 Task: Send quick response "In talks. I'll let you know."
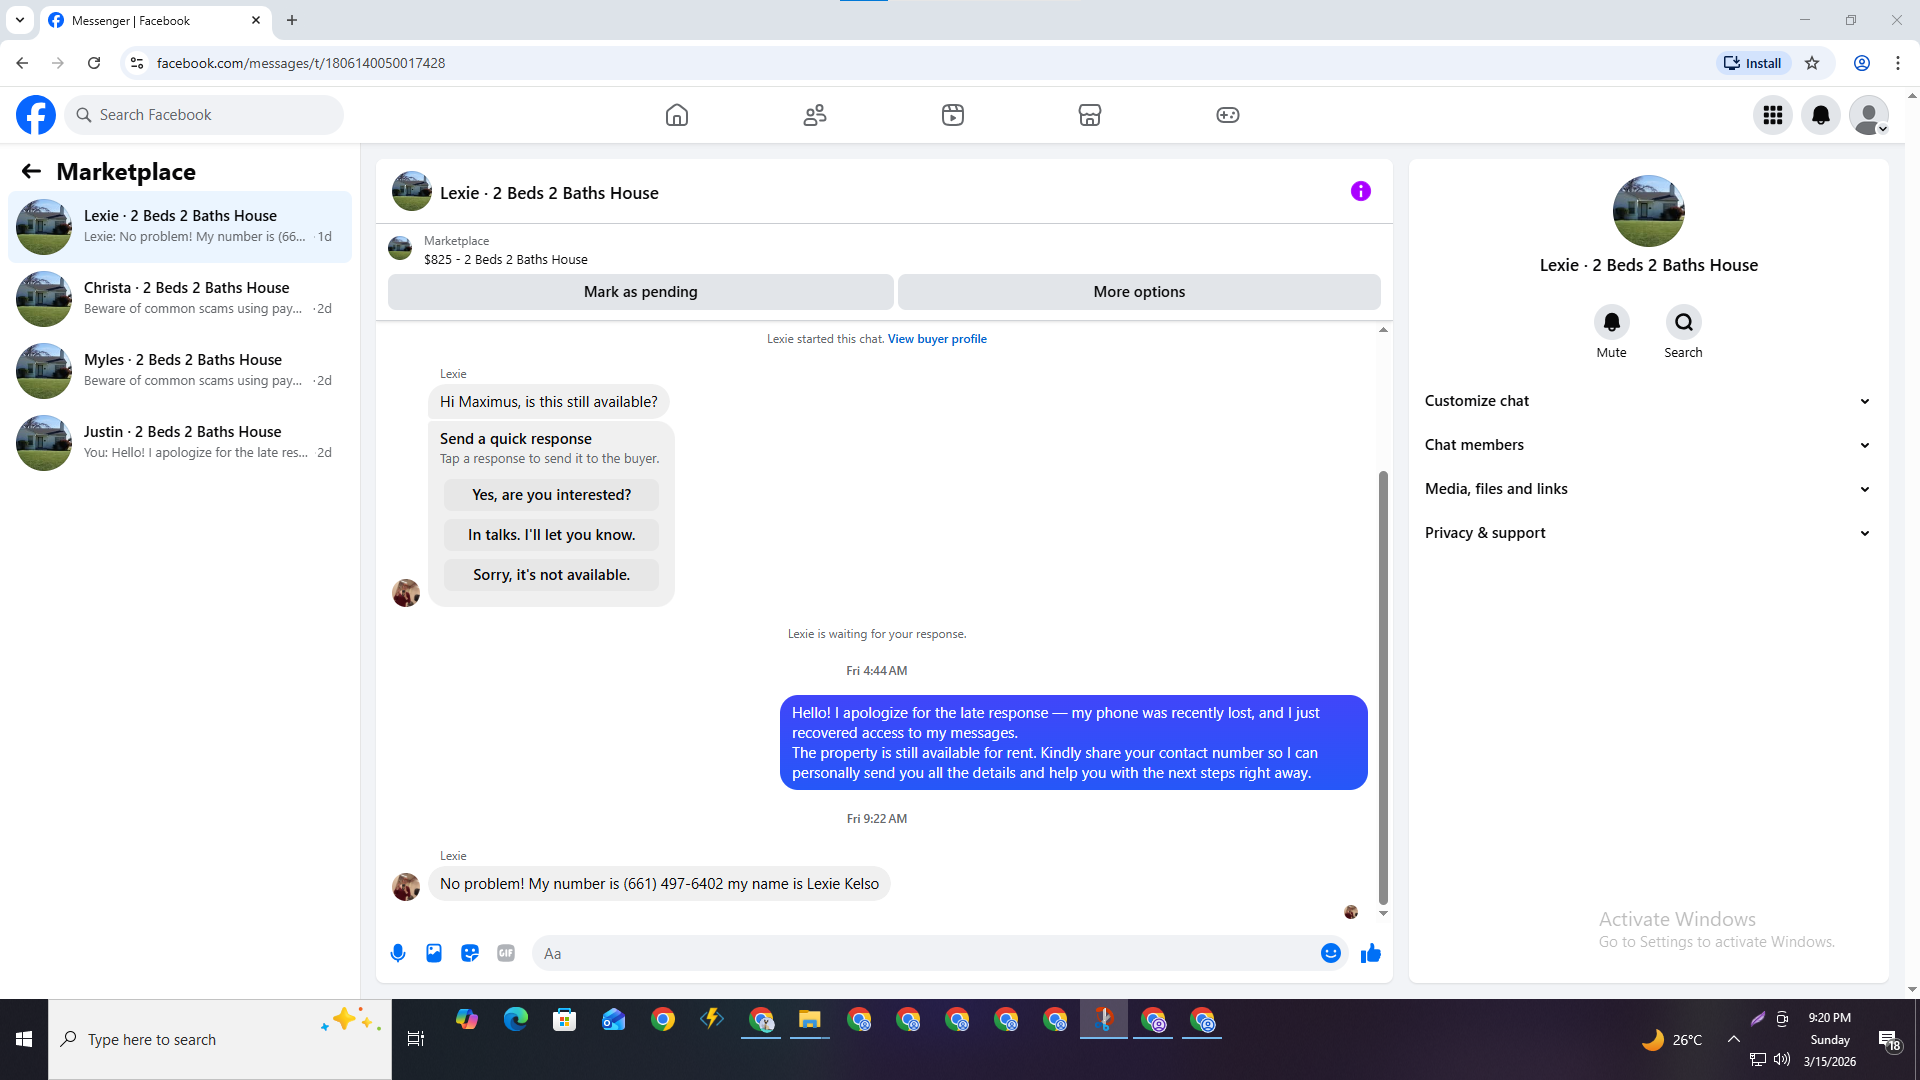(x=552, y=535)
